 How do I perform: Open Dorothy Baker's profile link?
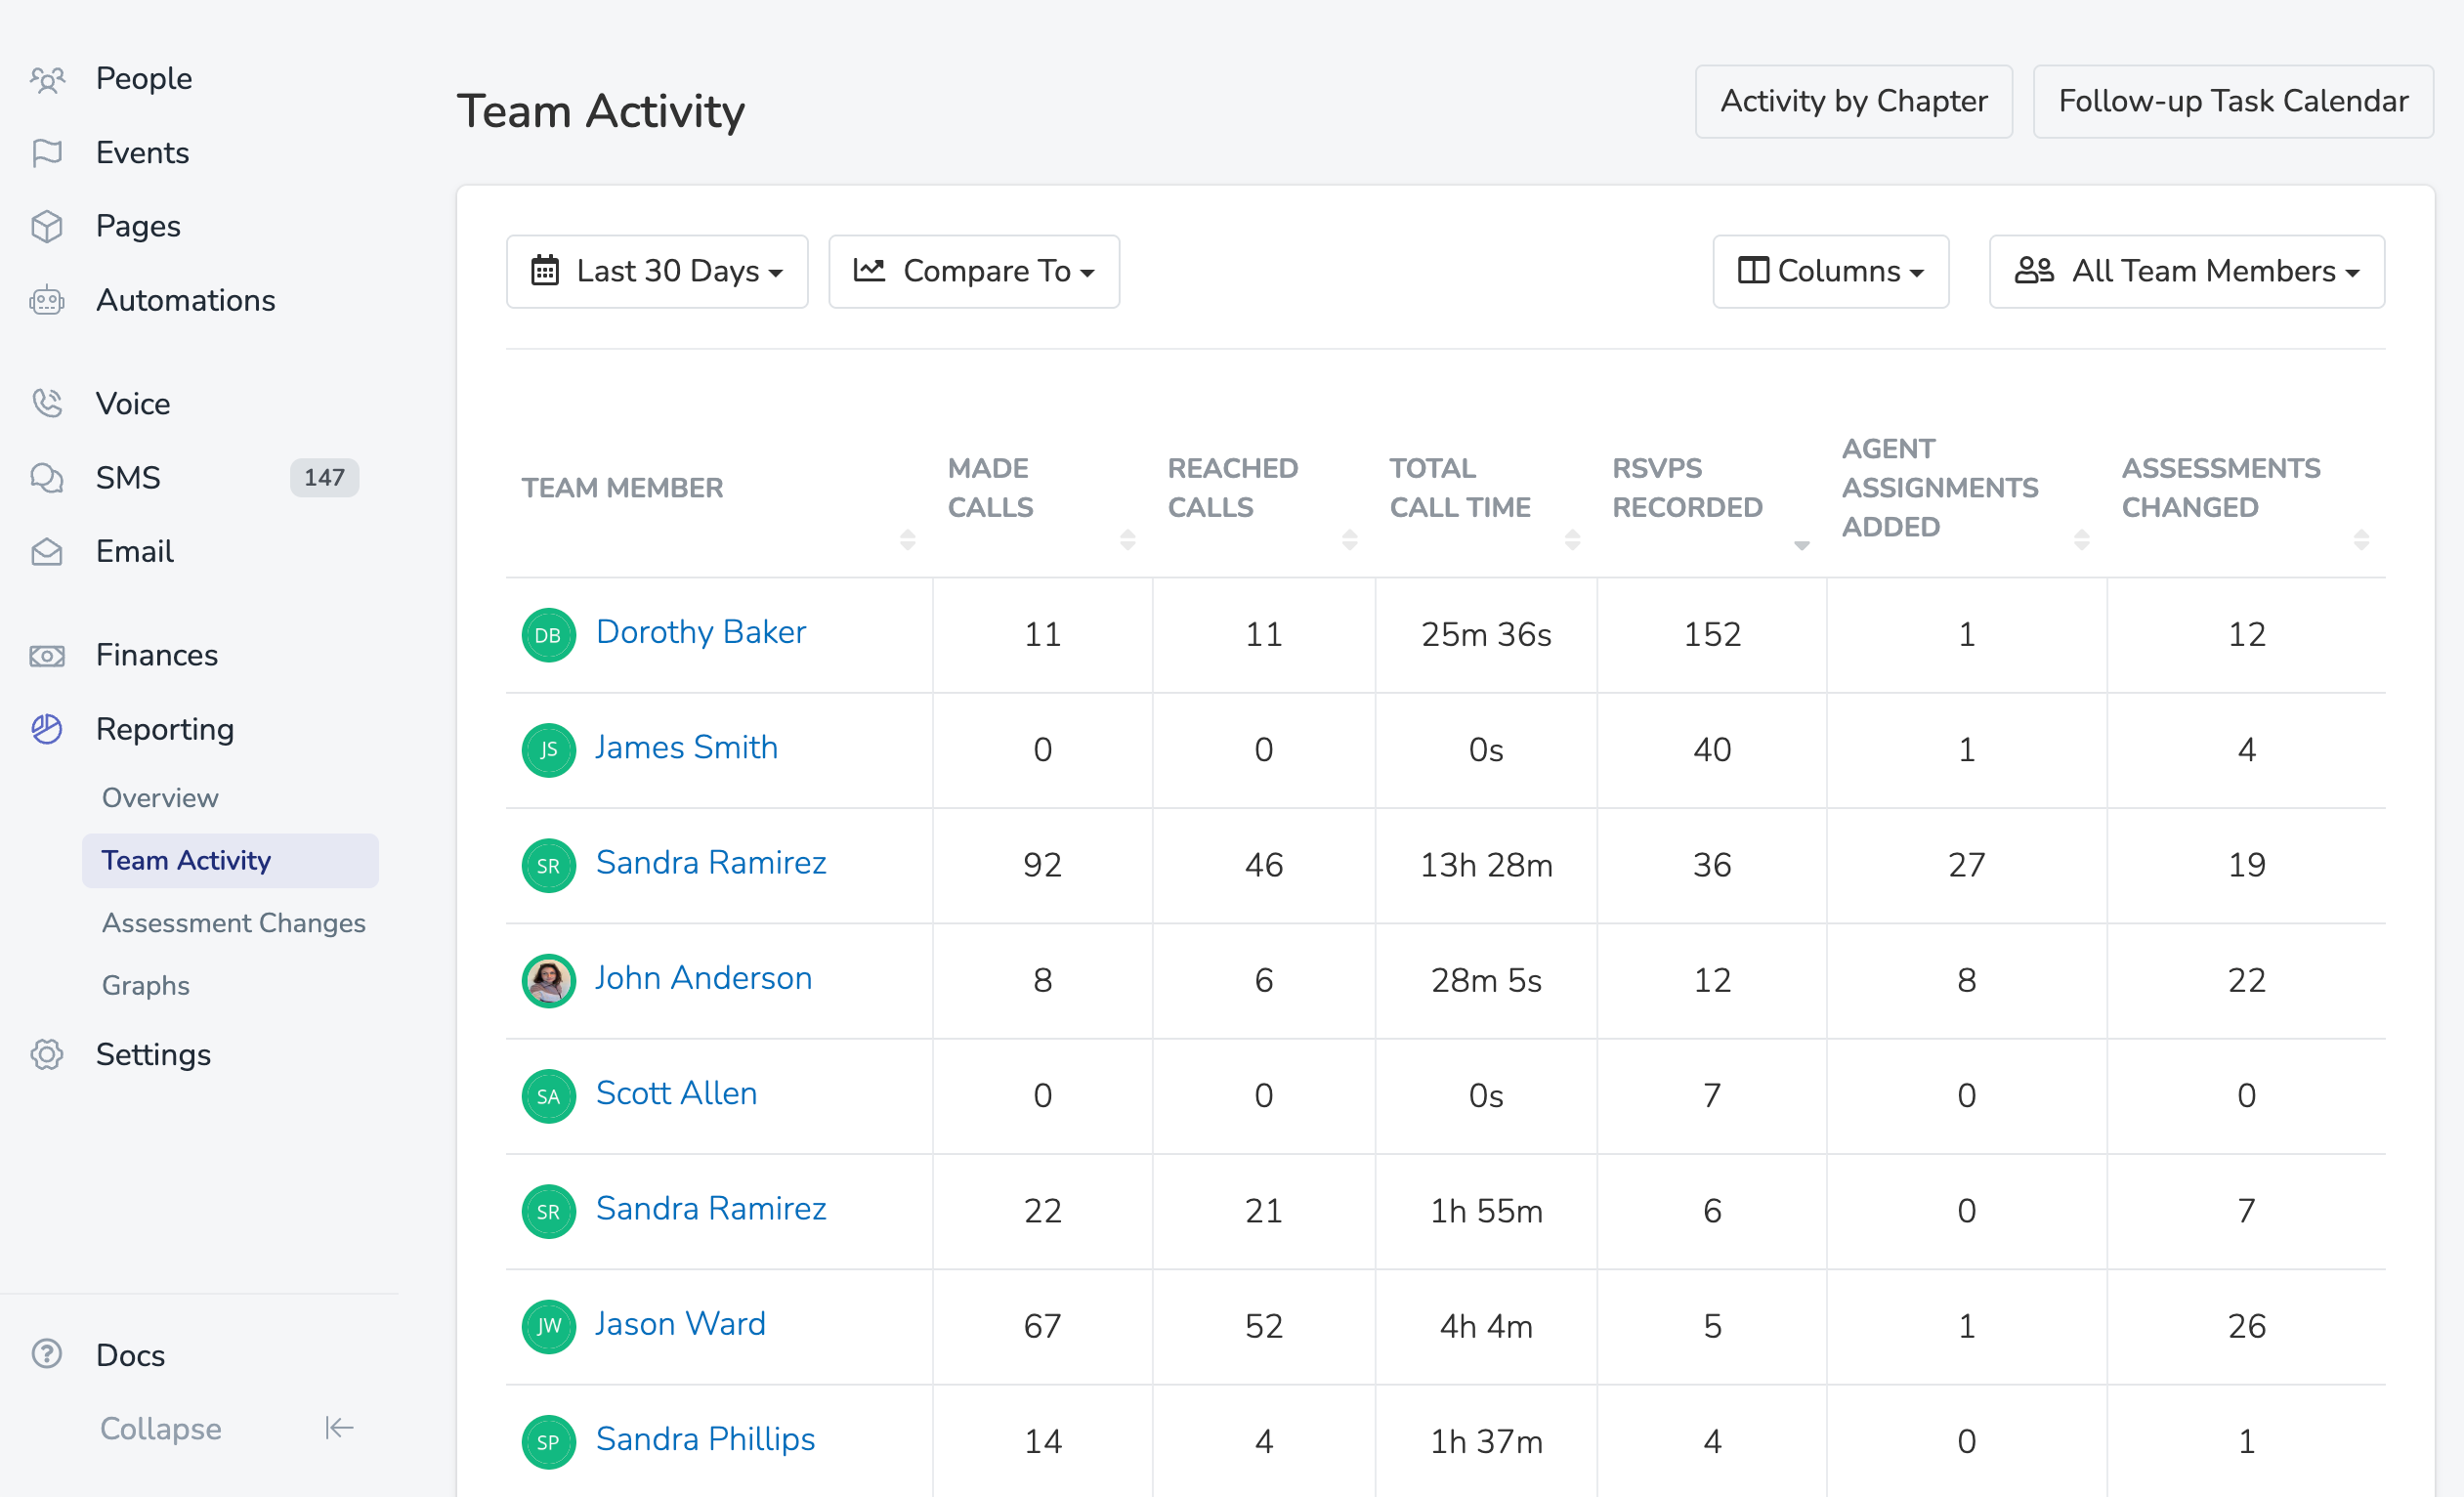pos(700,632)
